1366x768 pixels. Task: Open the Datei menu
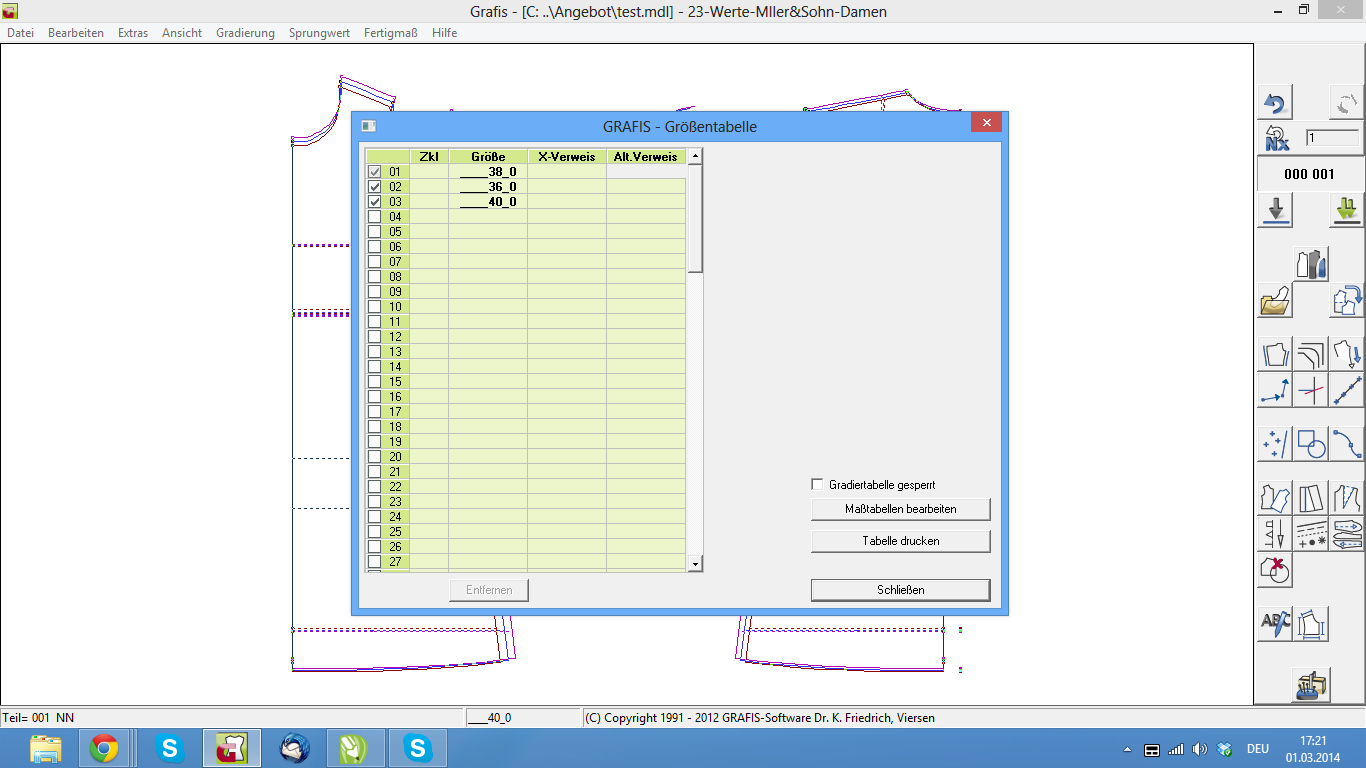pos(20,33)
